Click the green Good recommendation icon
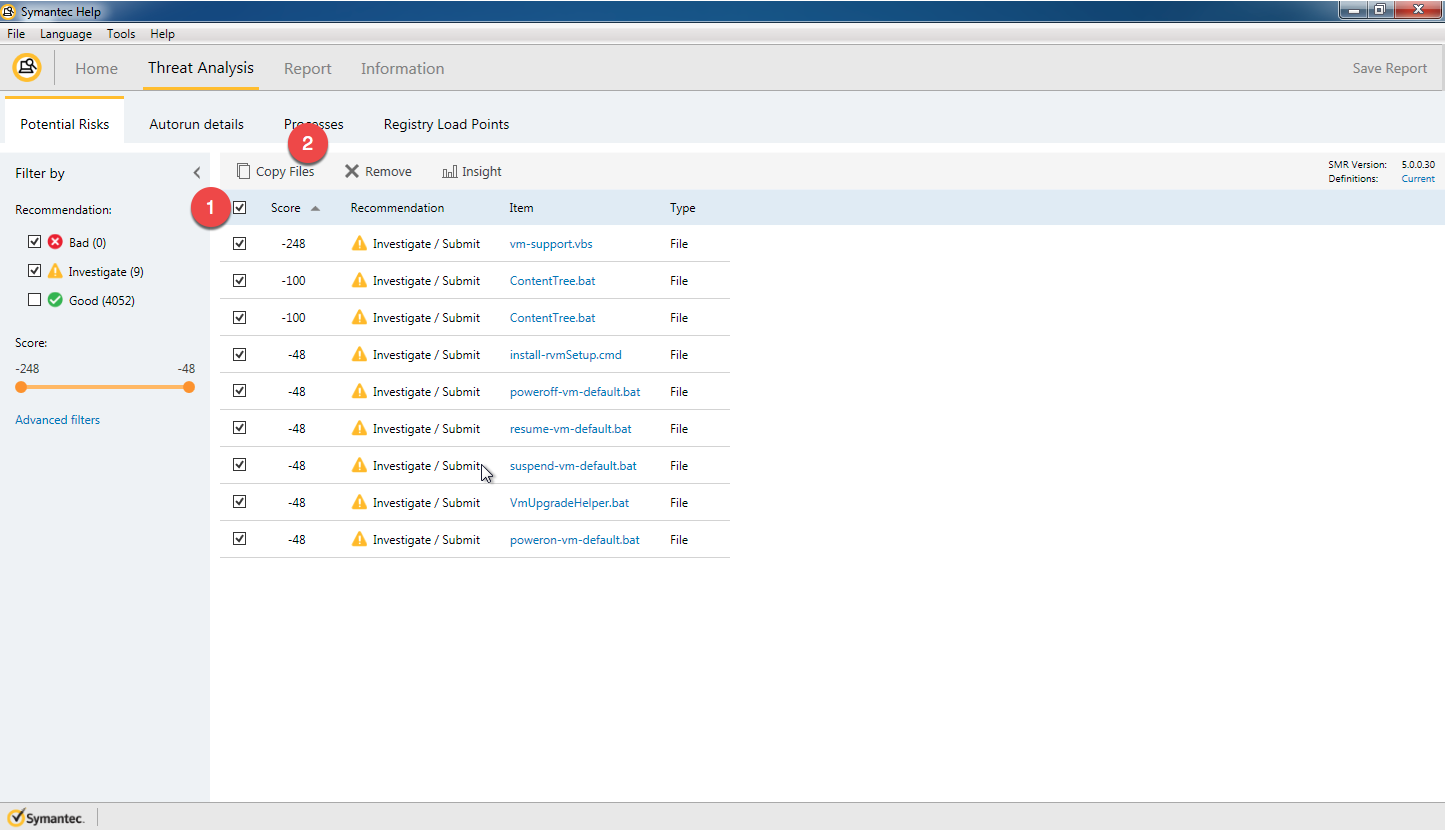Image resolution: width=1446 pixels, height=830 pixels. coord(55,300)
